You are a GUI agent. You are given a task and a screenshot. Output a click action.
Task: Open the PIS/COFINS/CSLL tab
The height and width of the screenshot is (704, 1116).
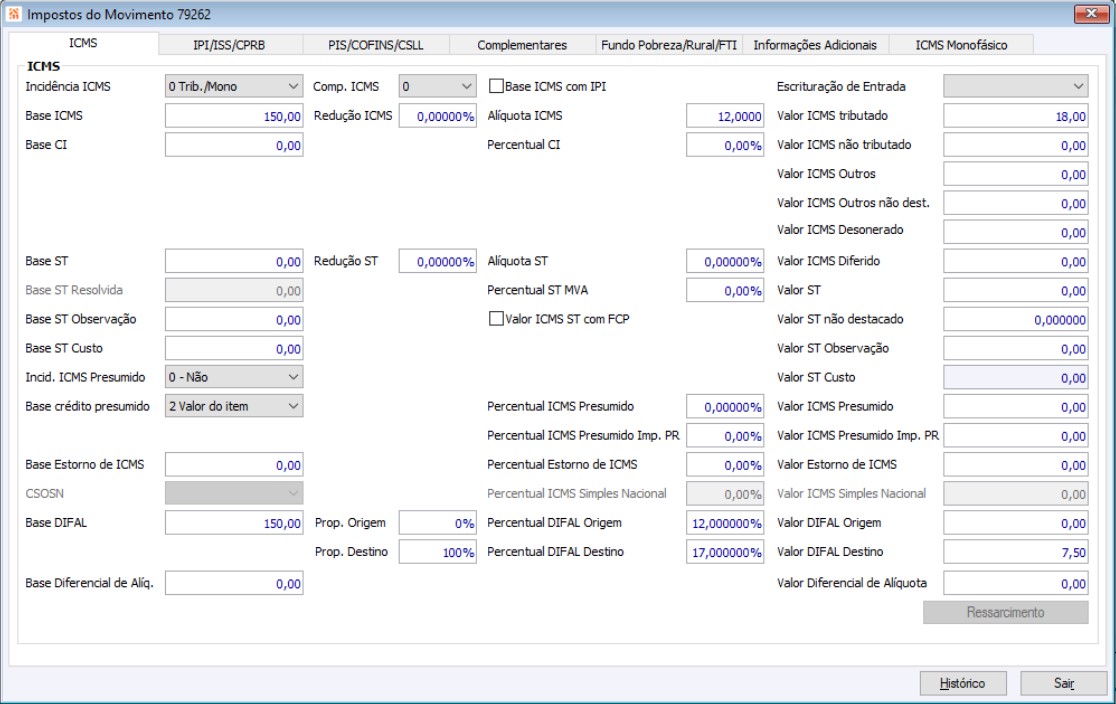coord(376,45)
